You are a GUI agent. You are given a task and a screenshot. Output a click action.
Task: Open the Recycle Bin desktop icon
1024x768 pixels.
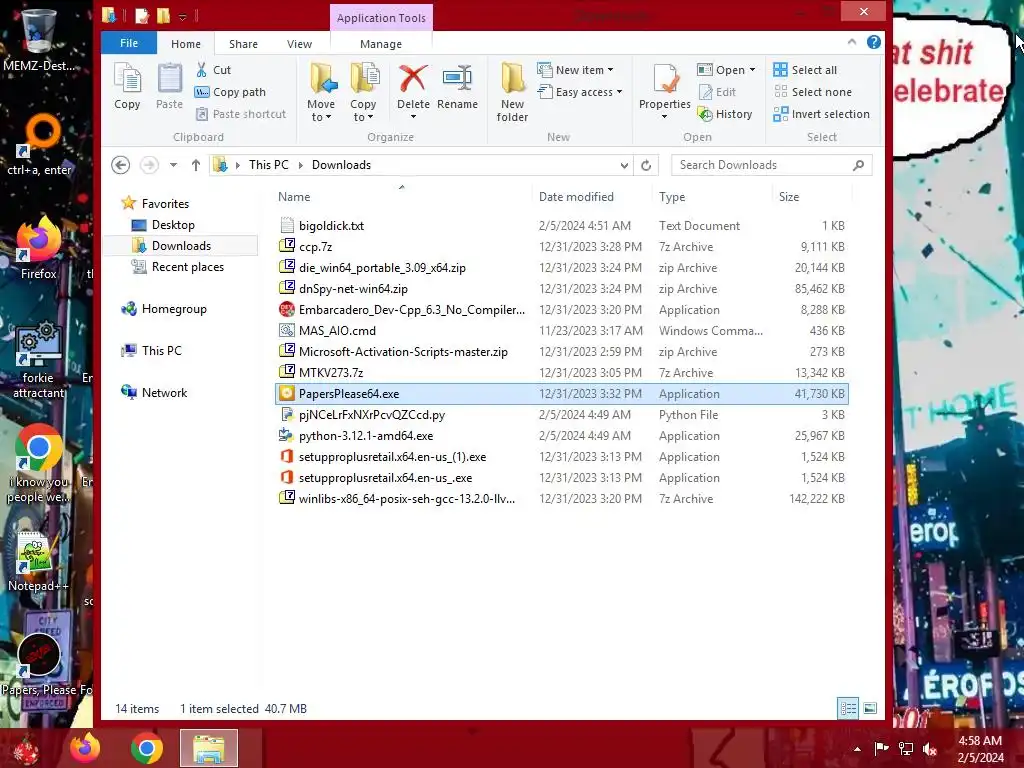[38, 40]
